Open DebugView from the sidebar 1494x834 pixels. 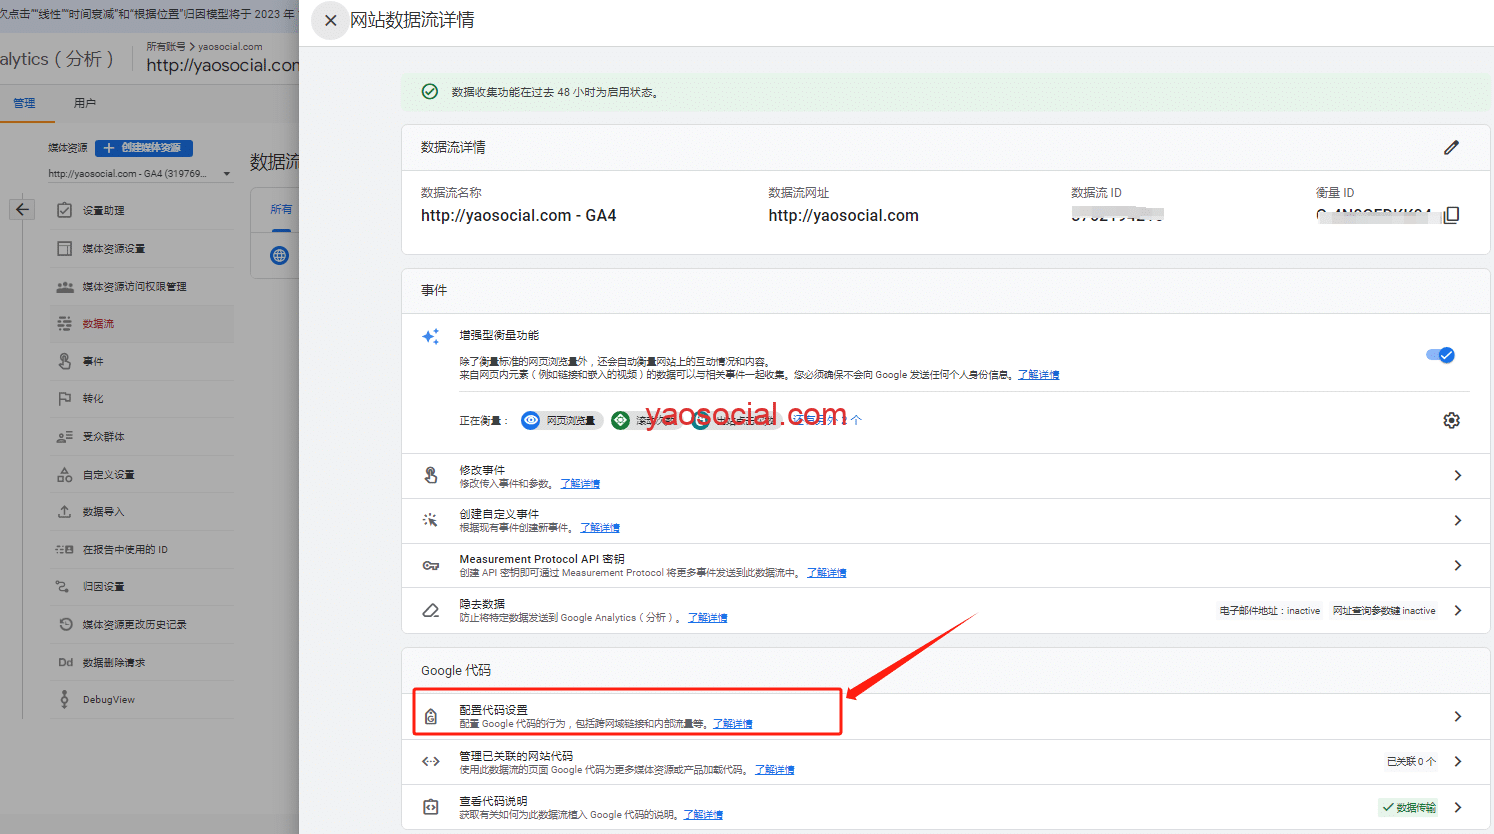click(x=108, y=700)
